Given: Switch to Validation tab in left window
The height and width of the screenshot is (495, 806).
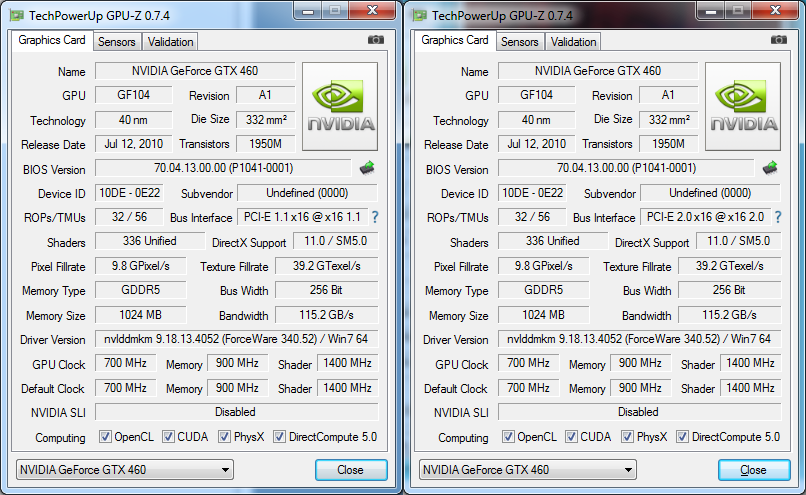Looking at the screenshot, I should 170,42.
